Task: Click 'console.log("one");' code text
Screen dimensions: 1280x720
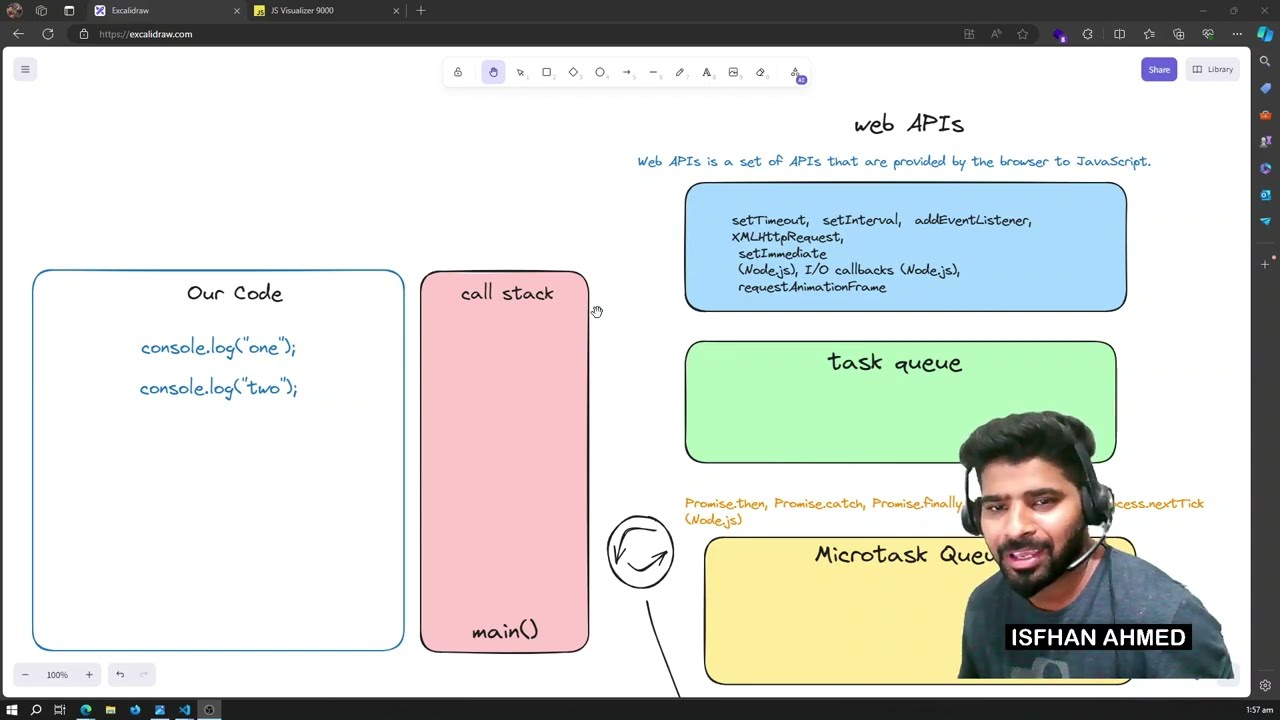Action: (x=218, y=348)
